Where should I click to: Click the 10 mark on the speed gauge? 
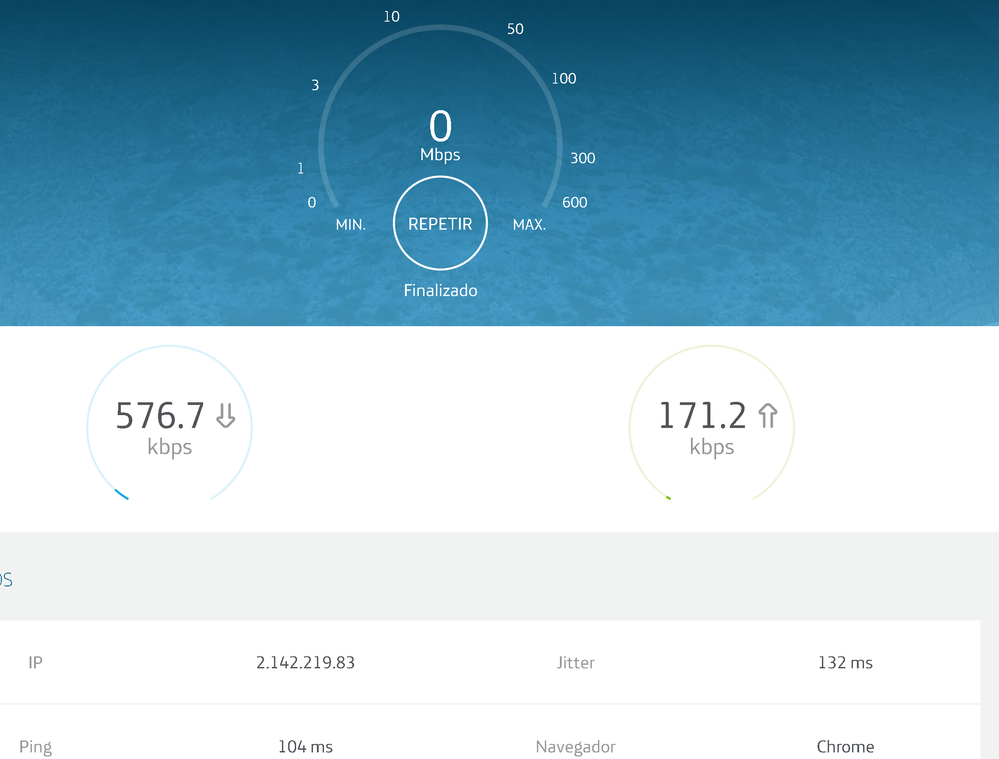tap(391, 16)
